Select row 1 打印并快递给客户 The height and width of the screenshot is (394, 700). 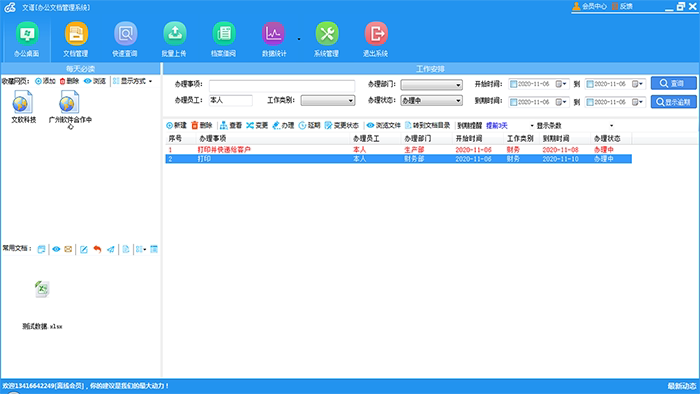click(398, 150)
